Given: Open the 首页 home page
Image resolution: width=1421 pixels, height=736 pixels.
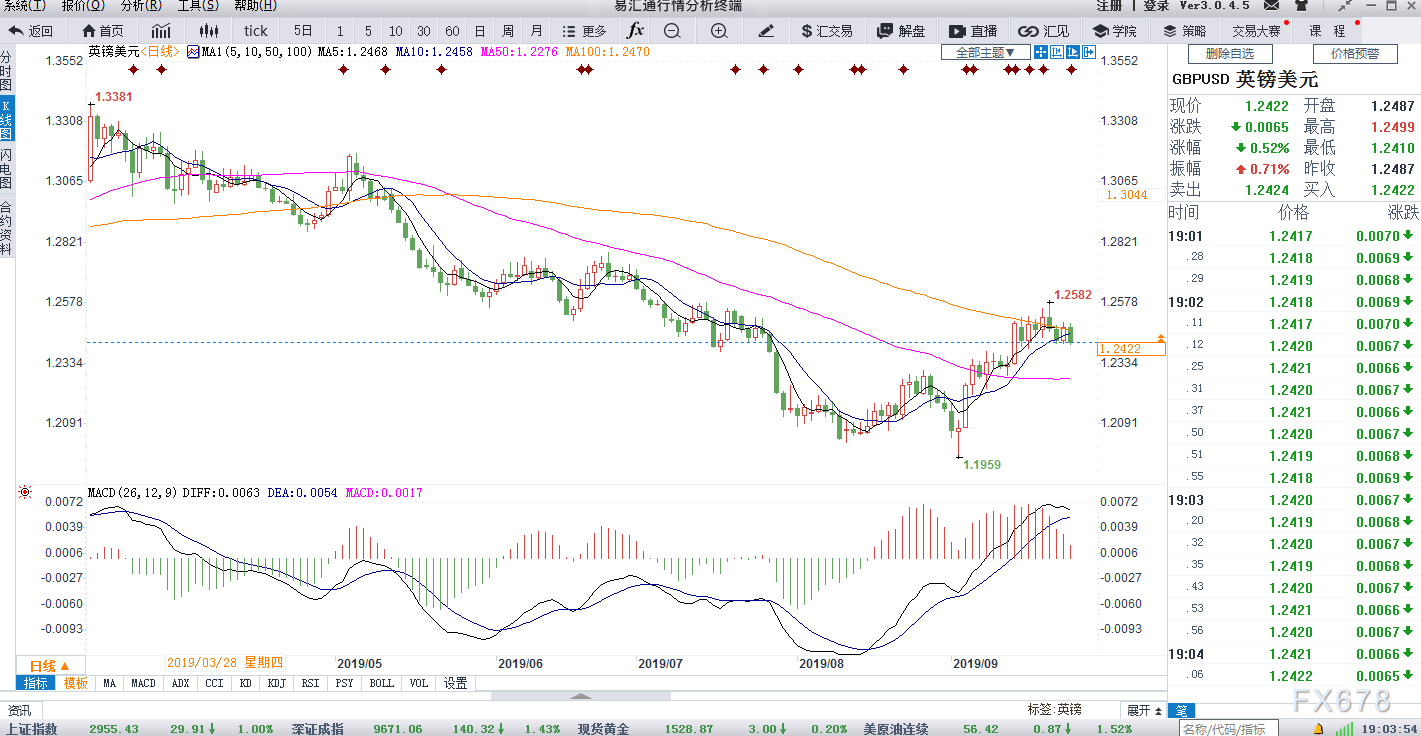Looking at the screenshot, I should pos(103,31).
